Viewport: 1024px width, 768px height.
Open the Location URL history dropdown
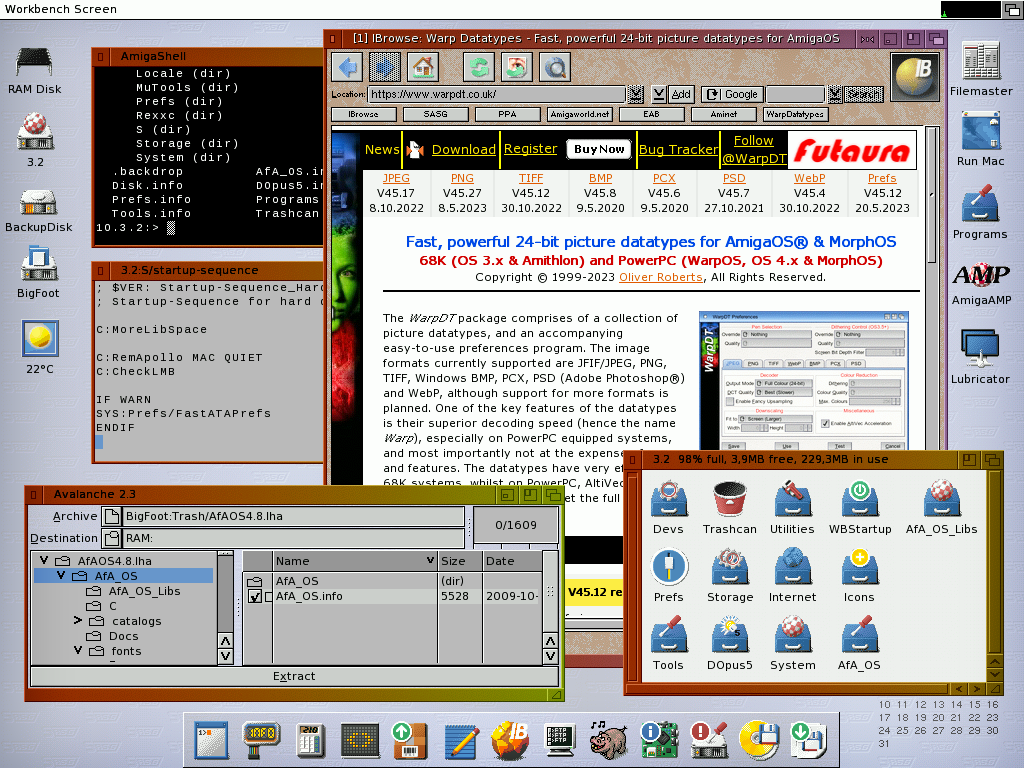click(635, 95)
